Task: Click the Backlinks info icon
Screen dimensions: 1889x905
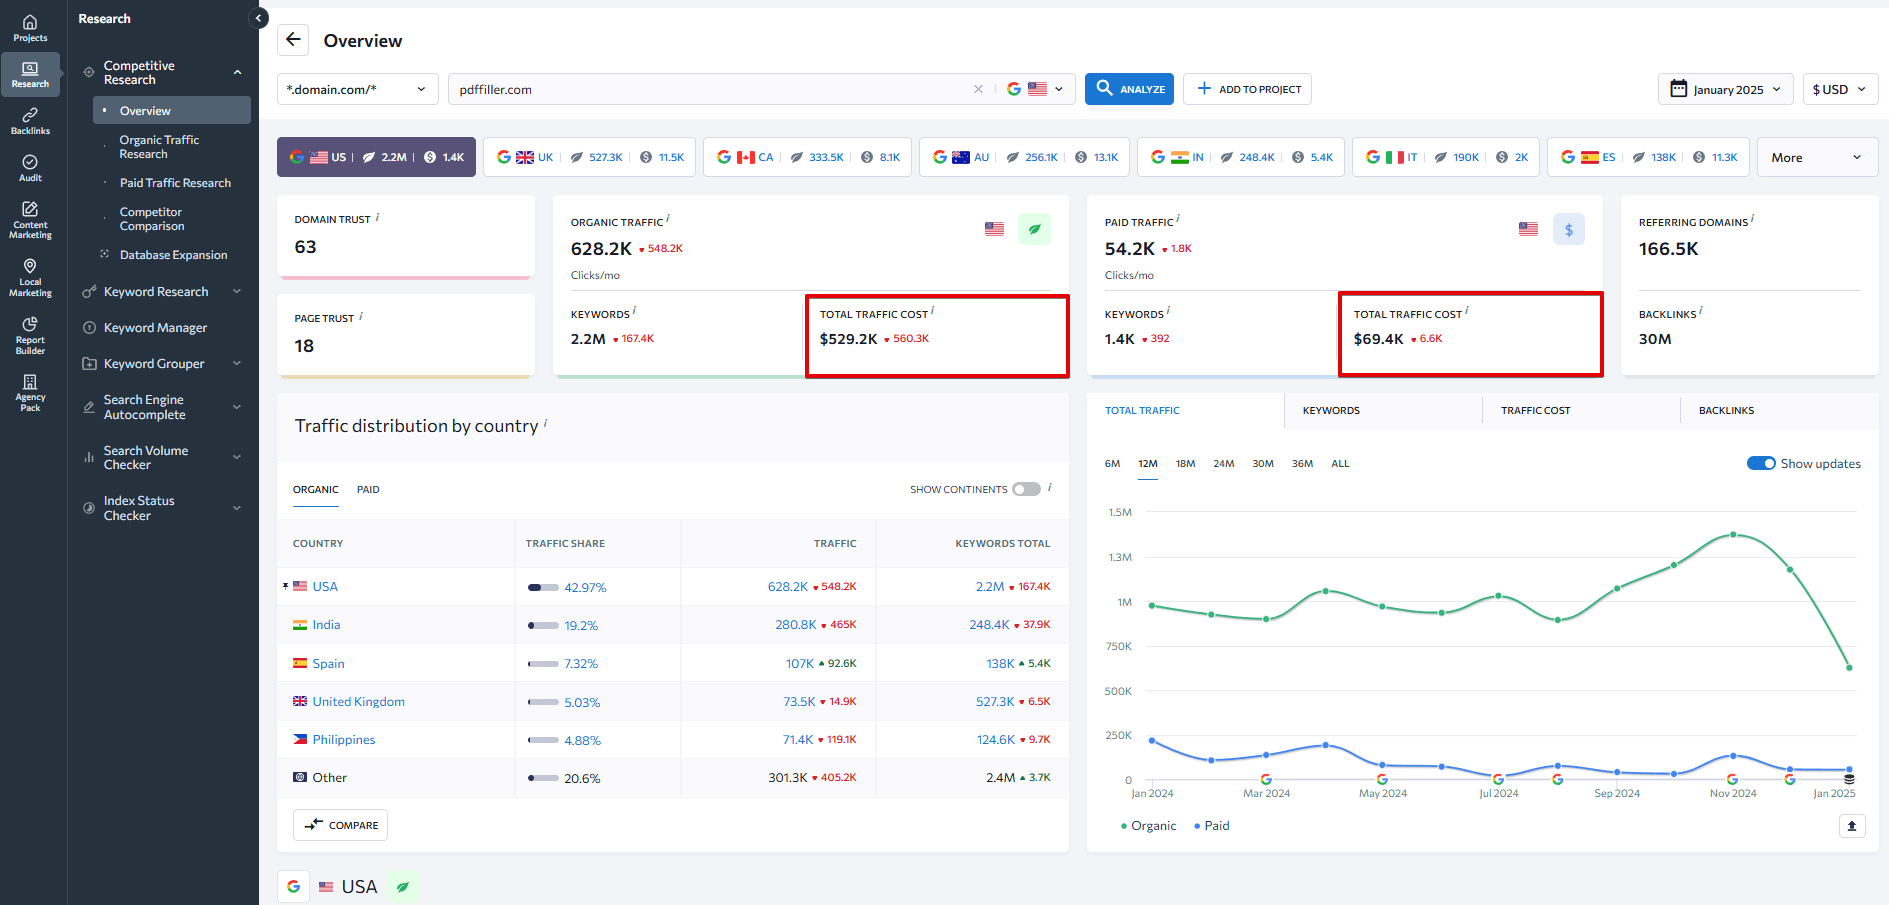Action: (1700, 311)
